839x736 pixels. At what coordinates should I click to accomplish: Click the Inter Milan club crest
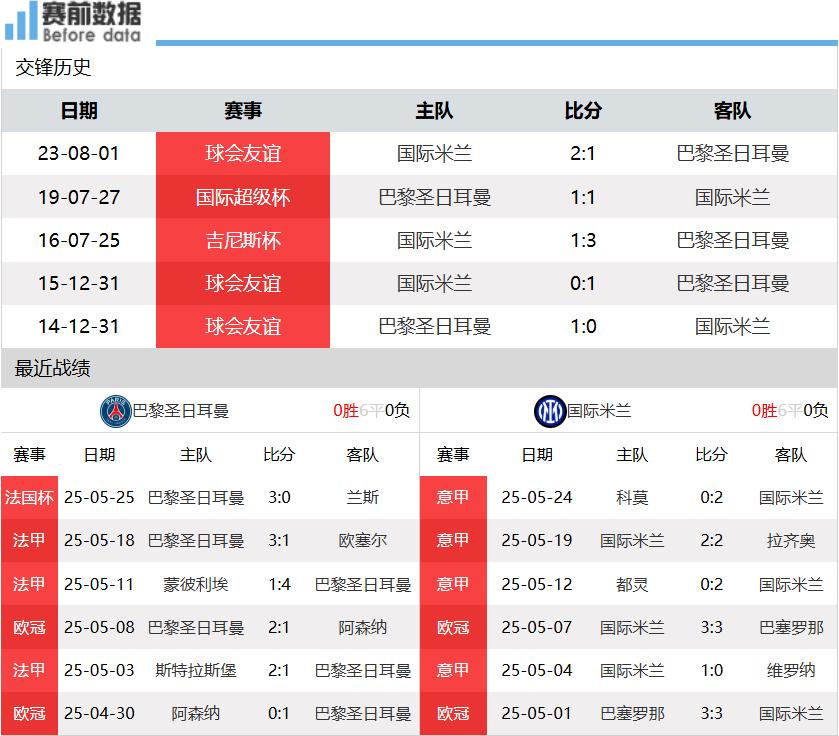(550, 411)
